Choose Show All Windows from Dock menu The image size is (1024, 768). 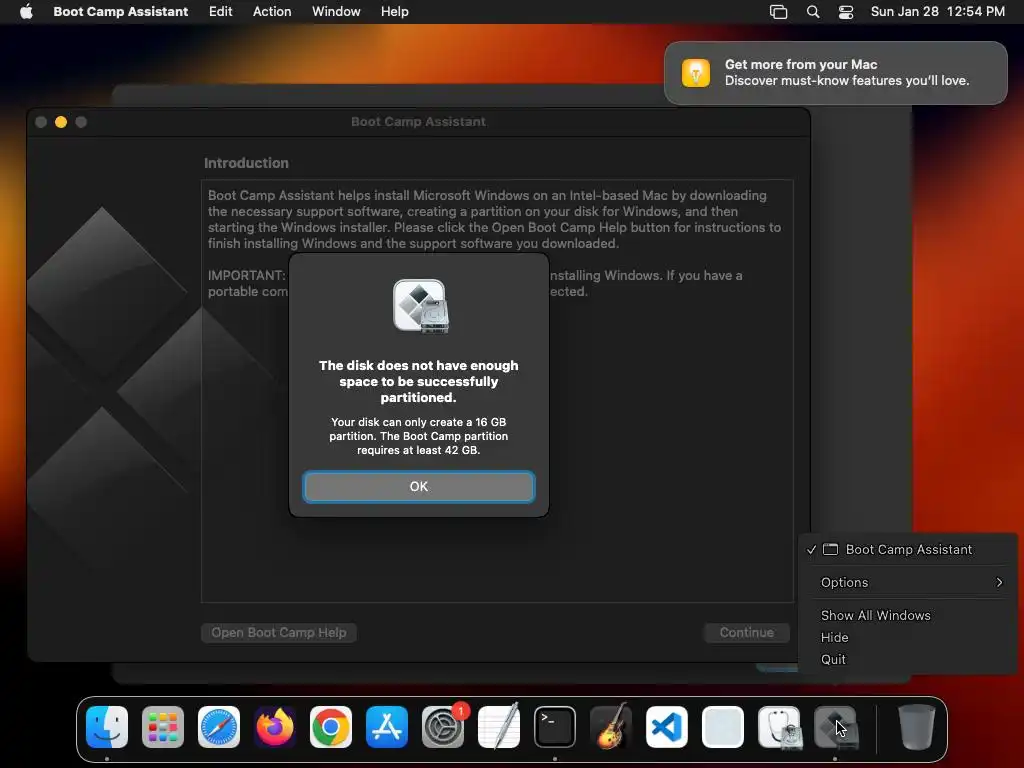[x=908, y=615]
